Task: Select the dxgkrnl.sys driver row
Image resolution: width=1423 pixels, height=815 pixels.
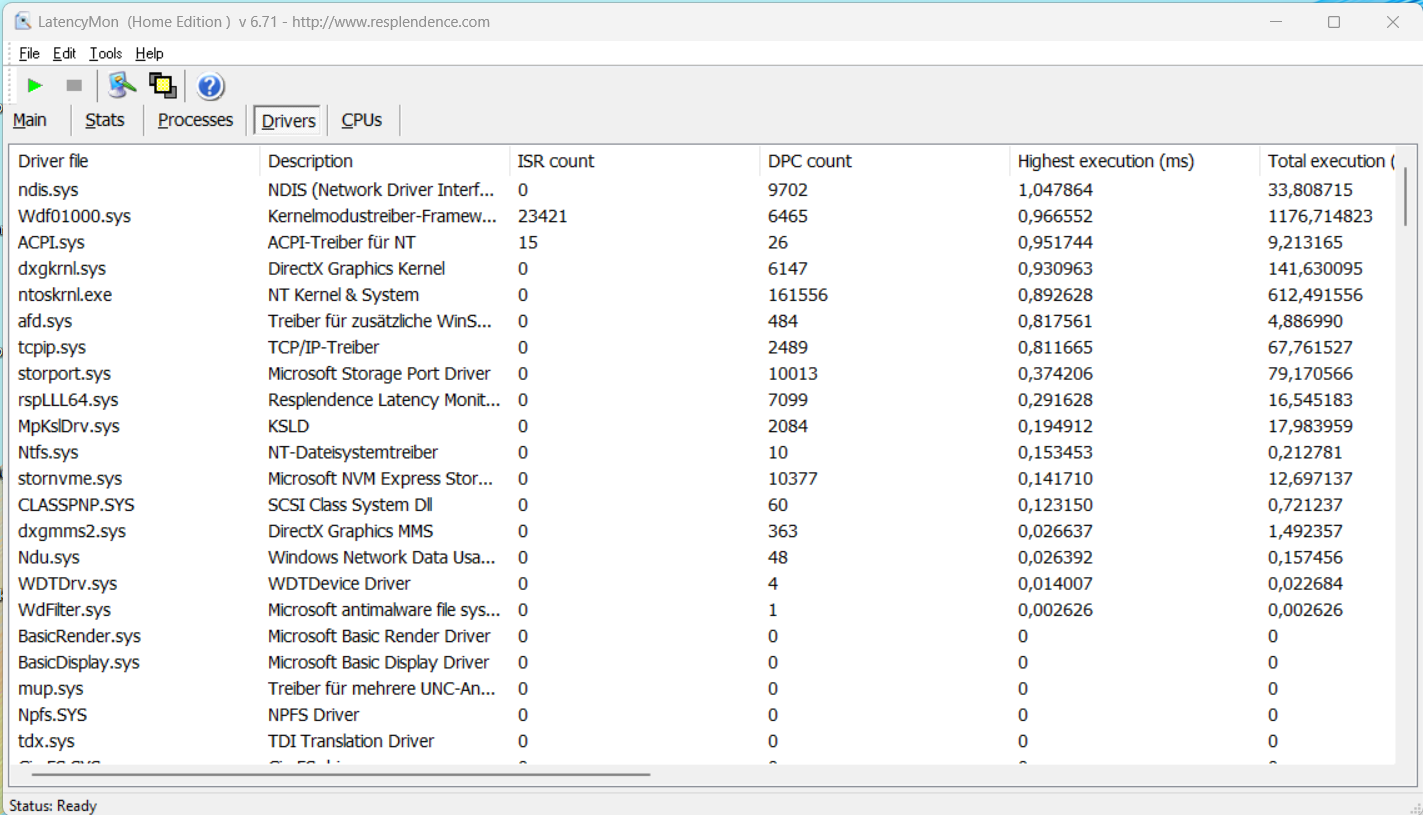Action: 702,269
